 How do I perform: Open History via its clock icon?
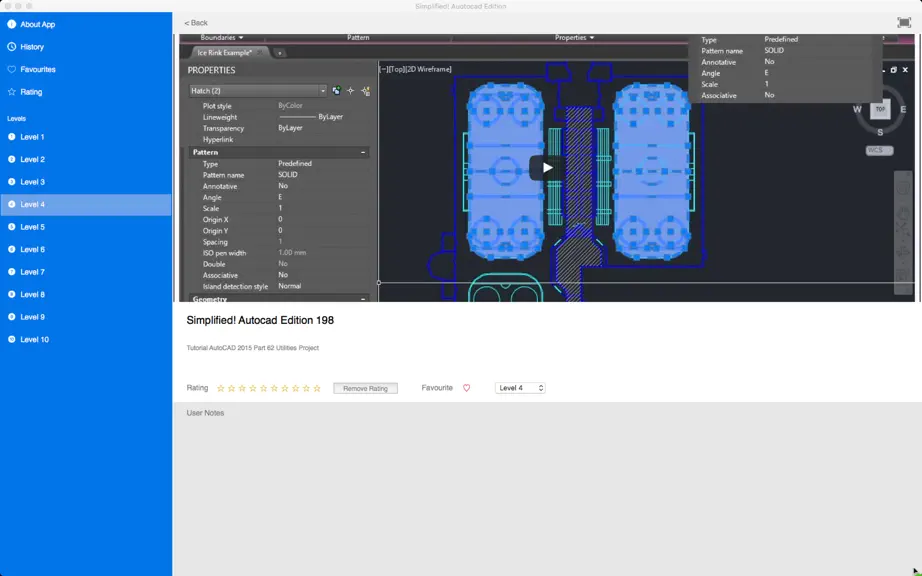click(x=11, y=46)
